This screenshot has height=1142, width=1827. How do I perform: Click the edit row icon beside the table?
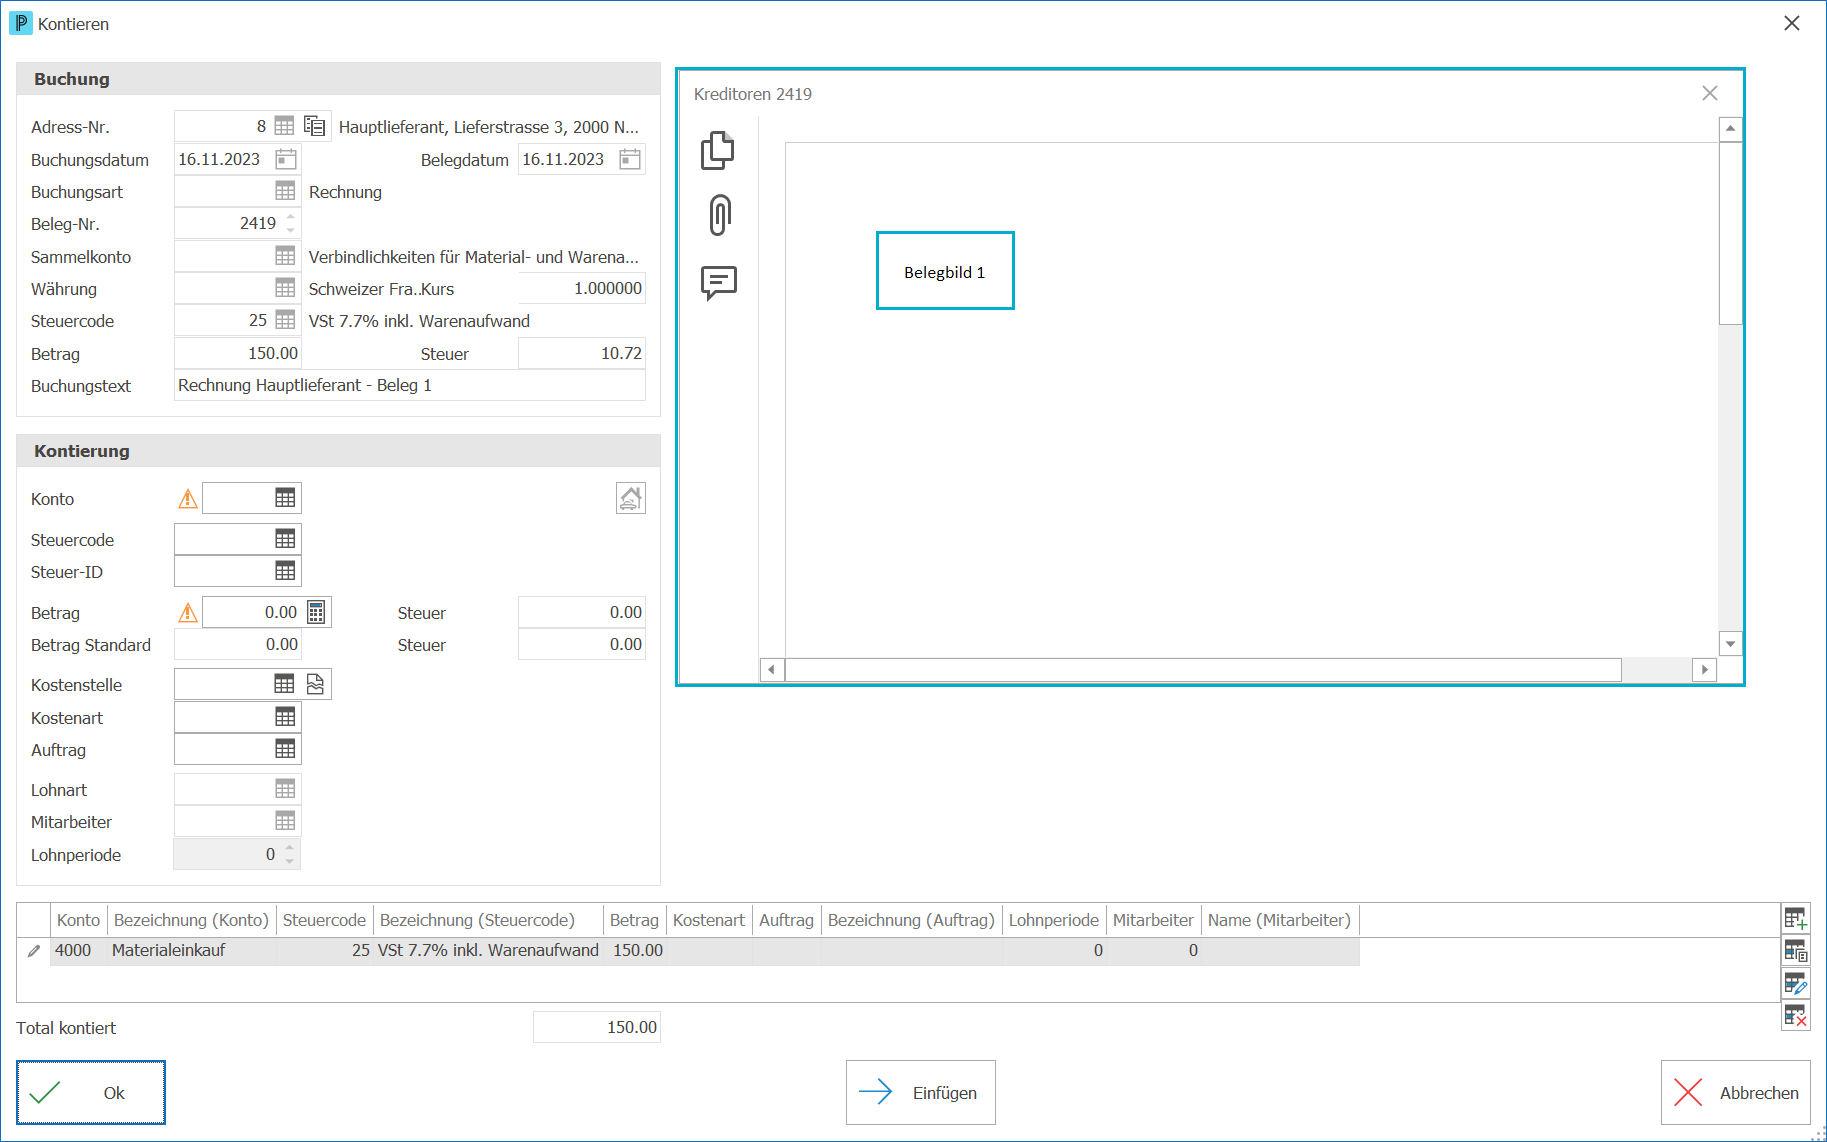pos(1796,983)
